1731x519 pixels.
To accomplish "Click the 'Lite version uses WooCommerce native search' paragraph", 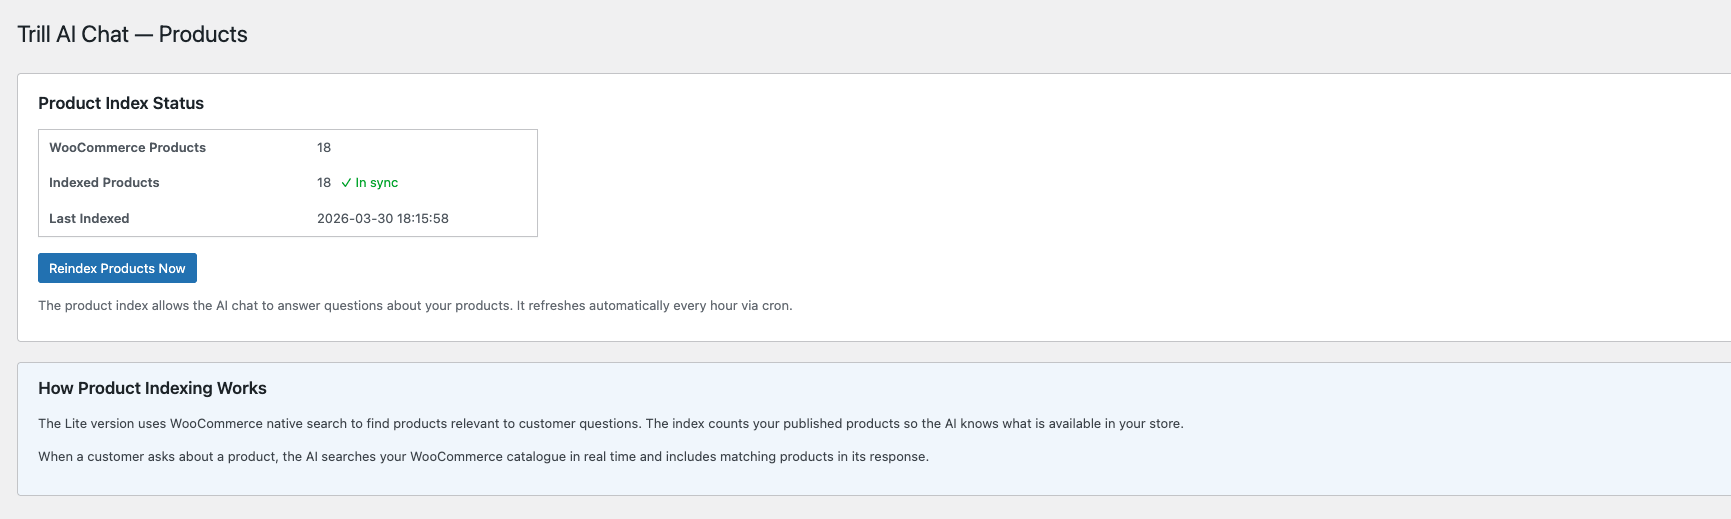I will pyautogui.click(x=611, y=424).
